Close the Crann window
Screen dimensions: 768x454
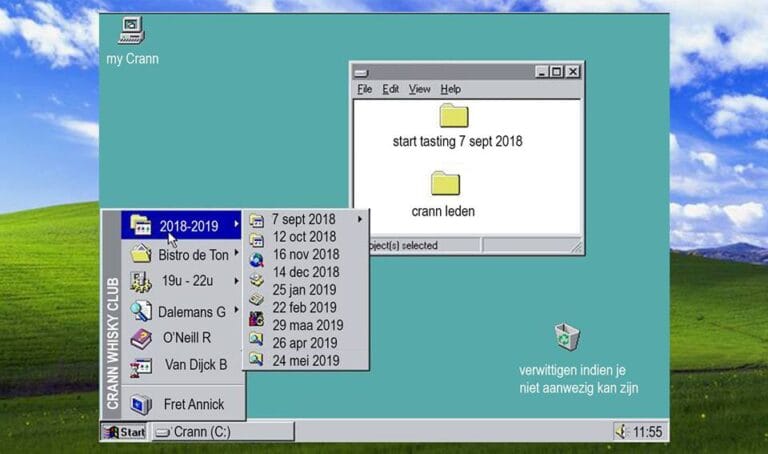pos(573,72)
